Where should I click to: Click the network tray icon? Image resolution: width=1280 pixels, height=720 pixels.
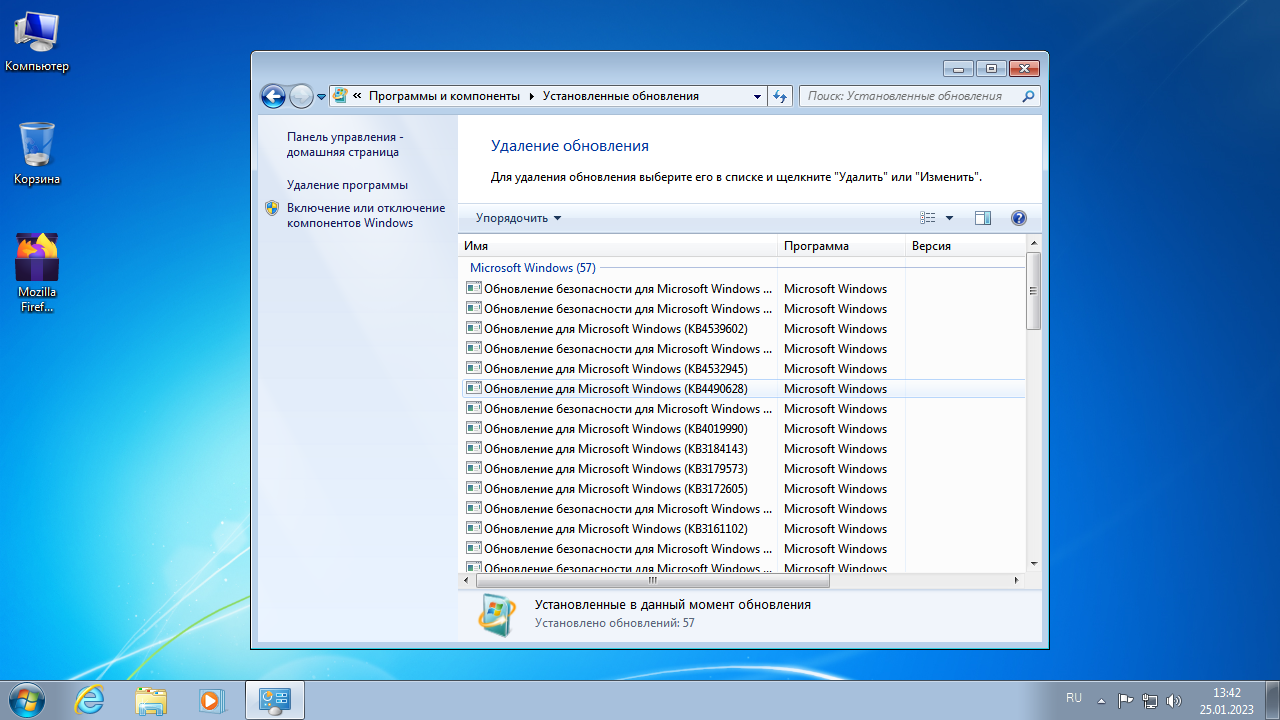coord(1150,700)
